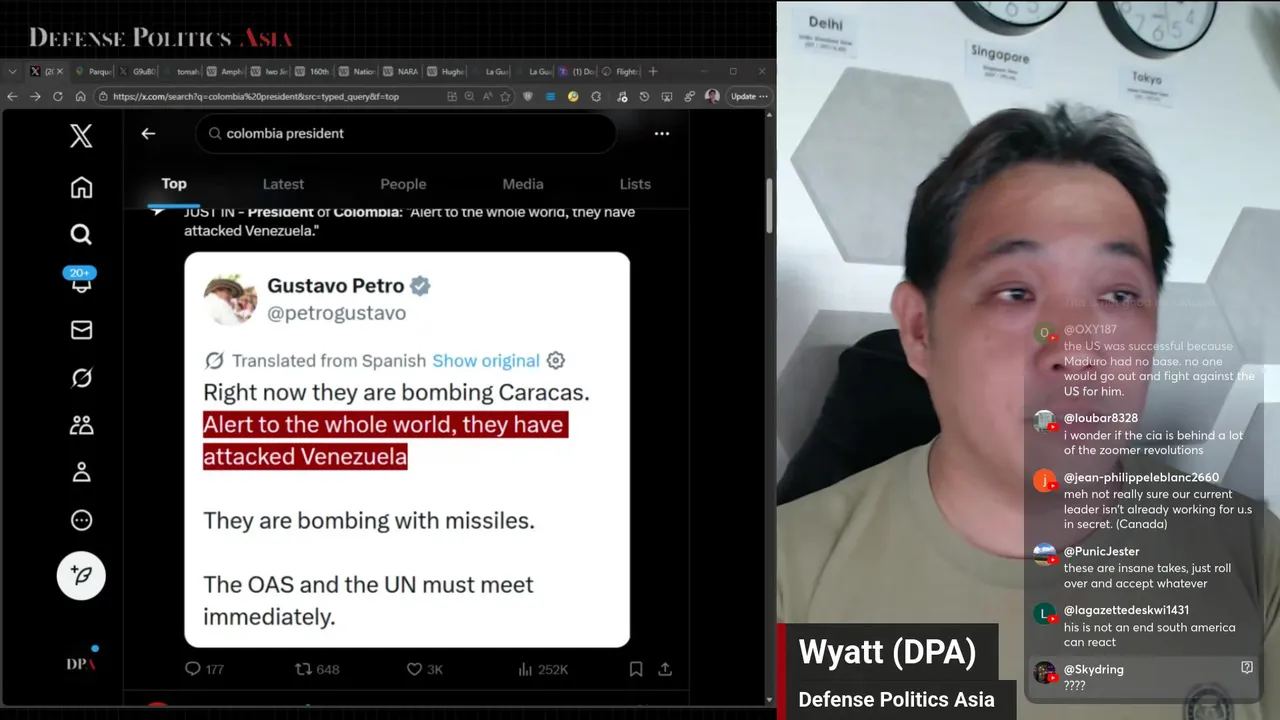
Task: Switch to the 'Parqu' browser tab
Action: click(x=94, y=71)
